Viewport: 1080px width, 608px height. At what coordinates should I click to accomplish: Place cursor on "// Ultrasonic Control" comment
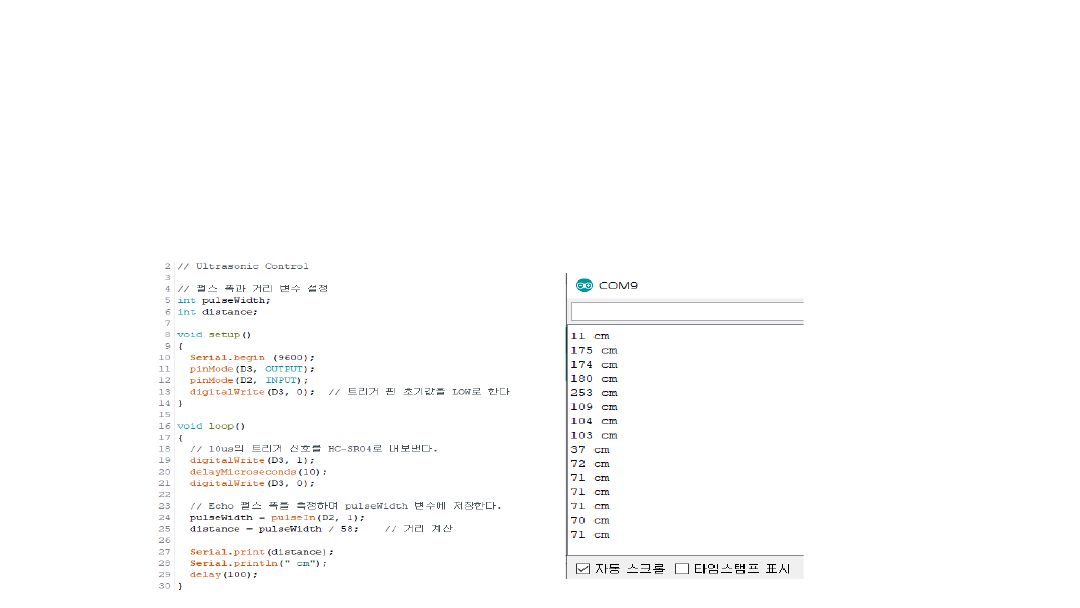pyautogui.click(x=243, y=266)
